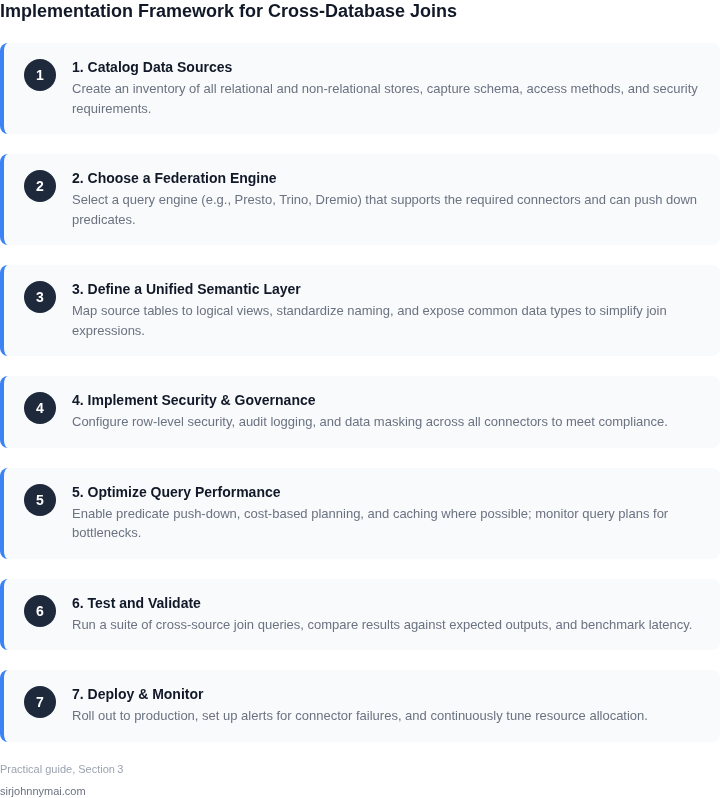Select the step 4 number badge
Screen dimensions: 720x798
coord(40,408)
